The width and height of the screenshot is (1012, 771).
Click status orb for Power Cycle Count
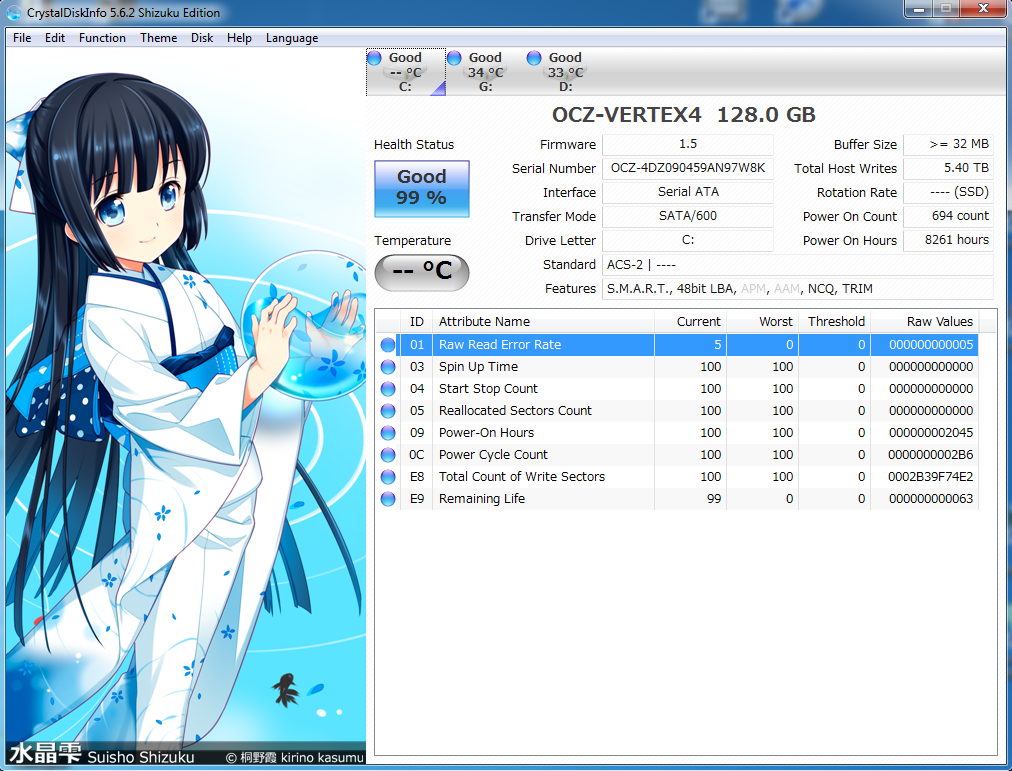[388, 455]
